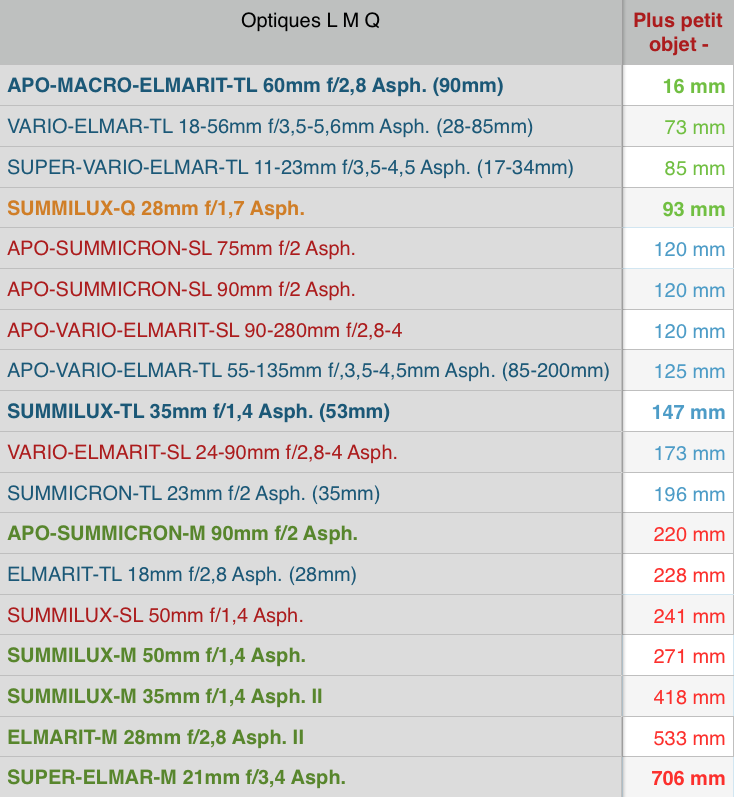Screen dimensions: 734x797
Task: Open APO-VARIO-ELMARIT-SL 90-280mm lens
Action: [205, 329]
